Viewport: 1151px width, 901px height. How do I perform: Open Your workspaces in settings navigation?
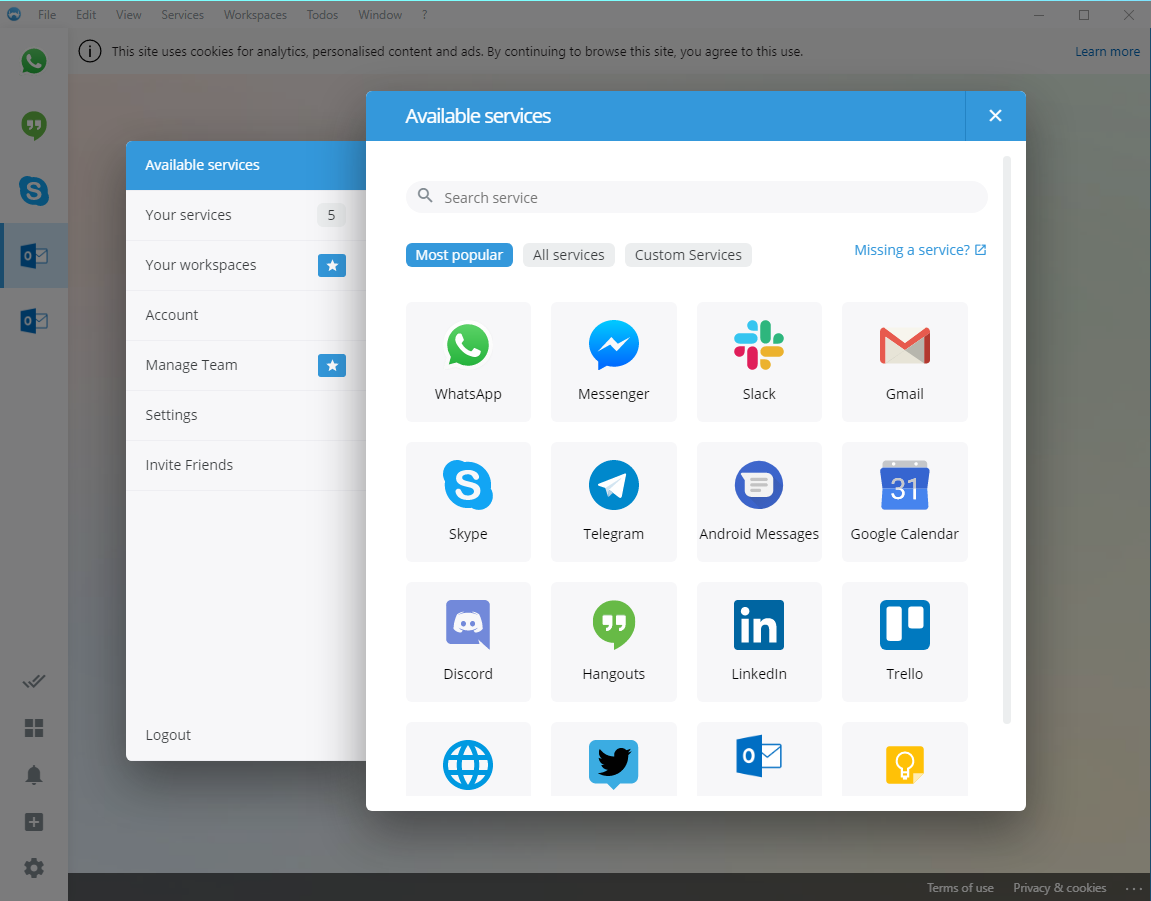coord(246,265)
